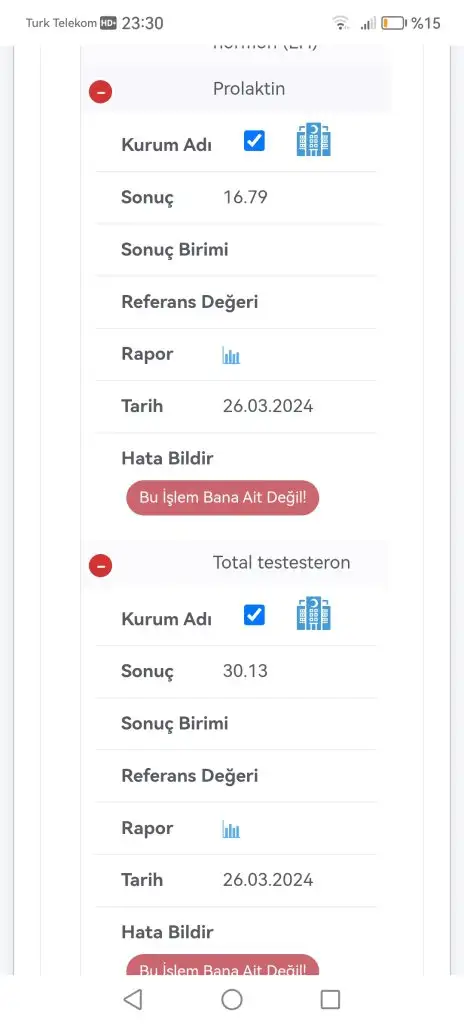Uncheck Kurum Adı checkbox under Total testesteron
The height and width of the screenshot is (1024, 464).
point(254,615)
